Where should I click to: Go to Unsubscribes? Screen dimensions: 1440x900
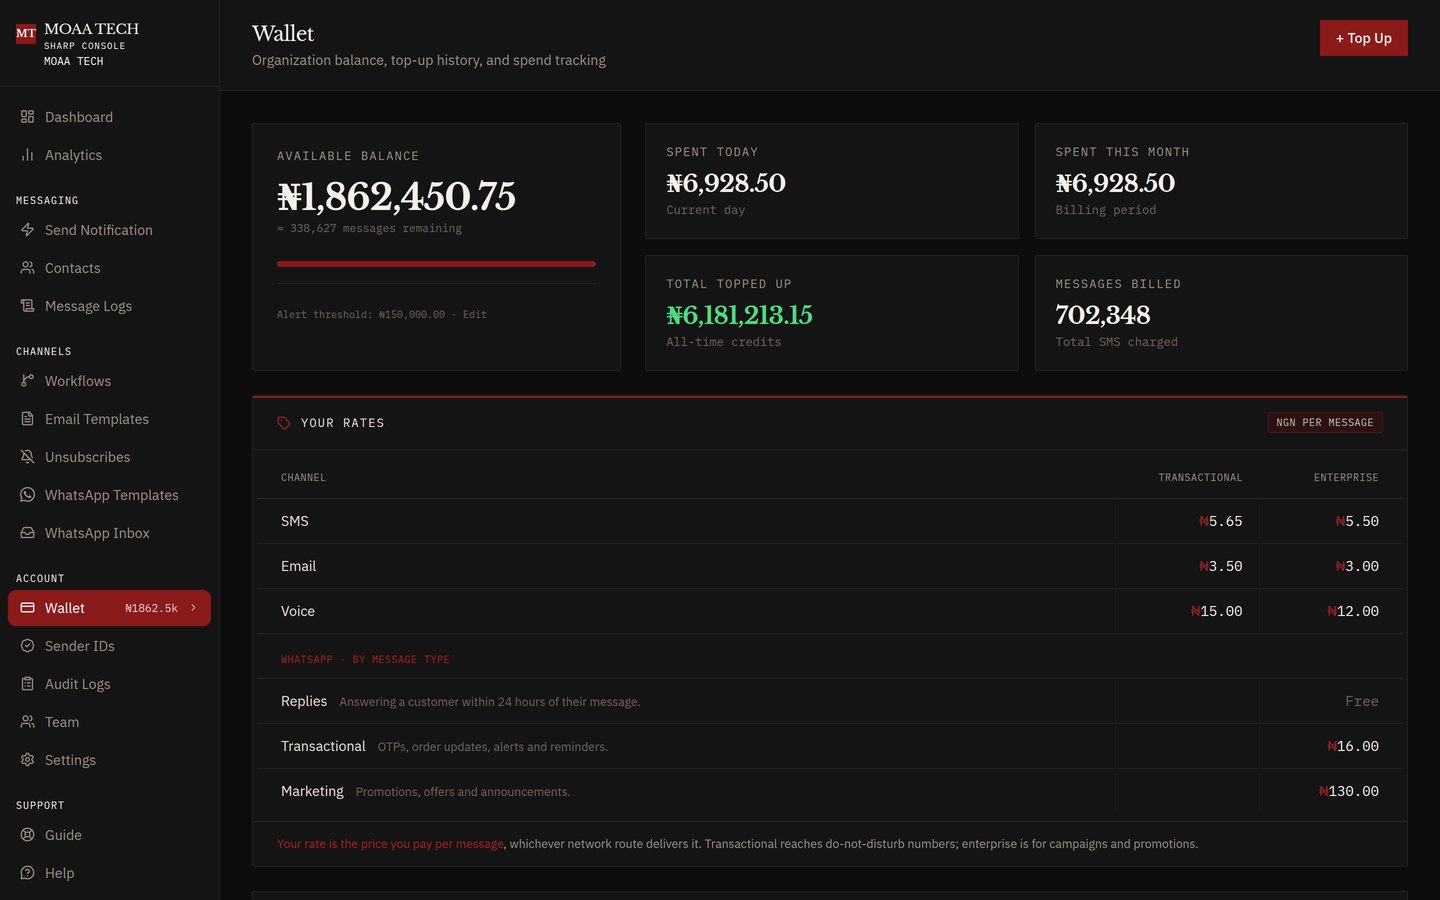point(109,457)
